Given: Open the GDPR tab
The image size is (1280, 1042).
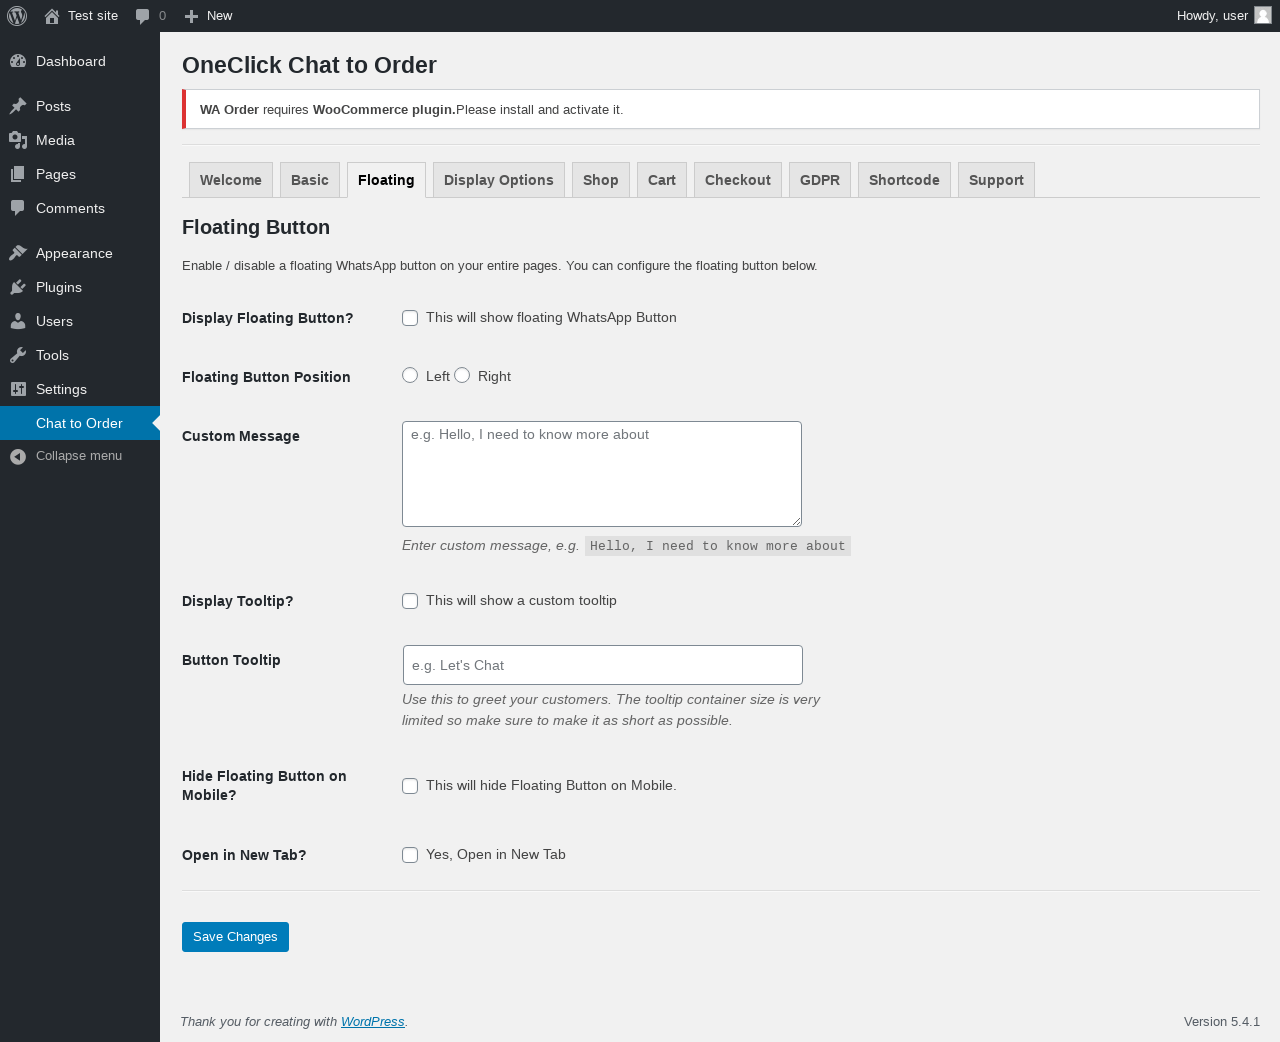Looking at the screenshot, I should tap(820, 180).
